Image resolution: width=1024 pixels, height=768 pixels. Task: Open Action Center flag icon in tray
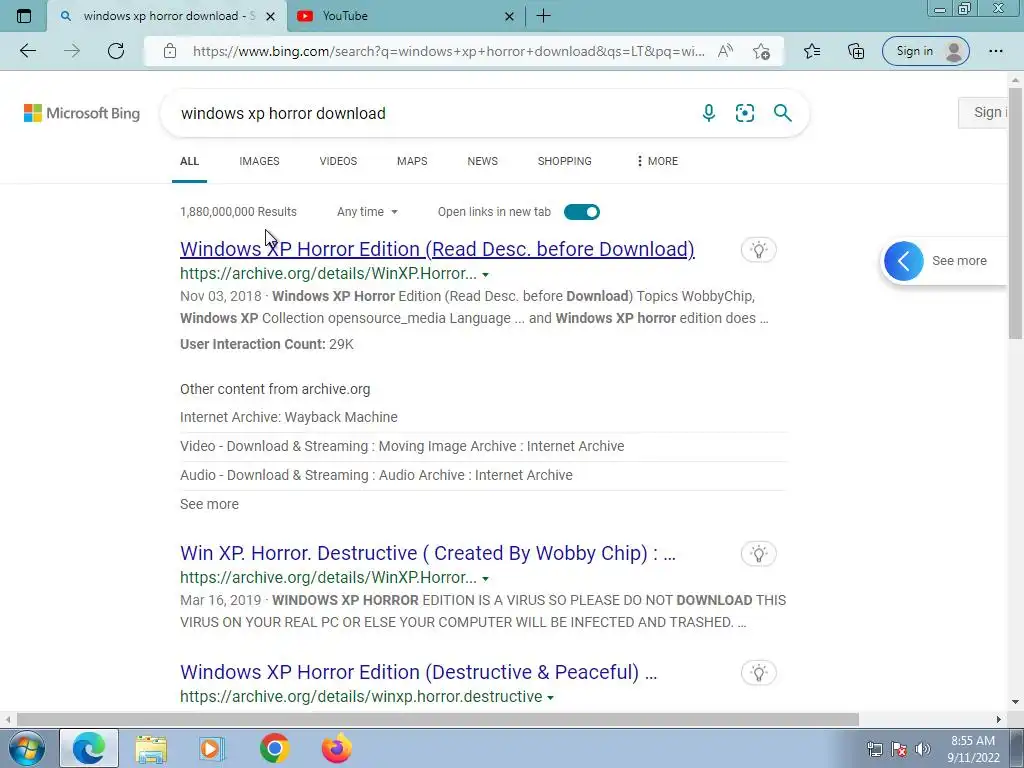click(899, 749)
